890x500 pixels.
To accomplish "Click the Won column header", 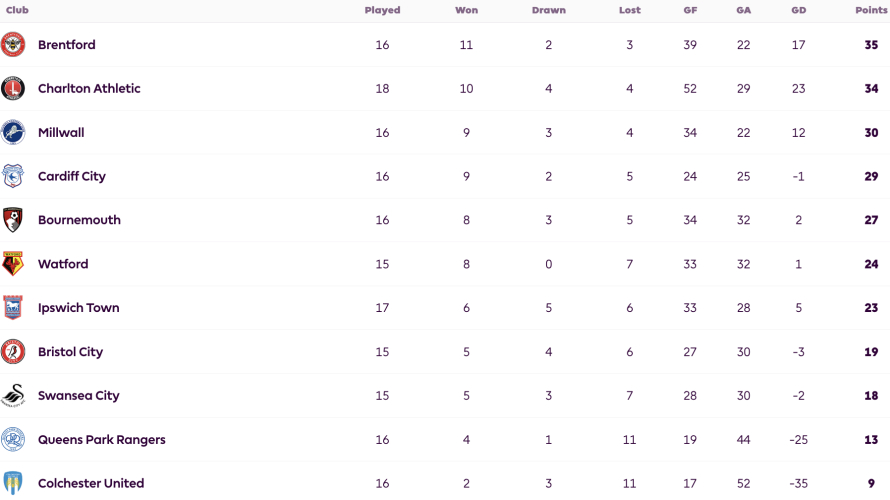I will click(467, 10).
